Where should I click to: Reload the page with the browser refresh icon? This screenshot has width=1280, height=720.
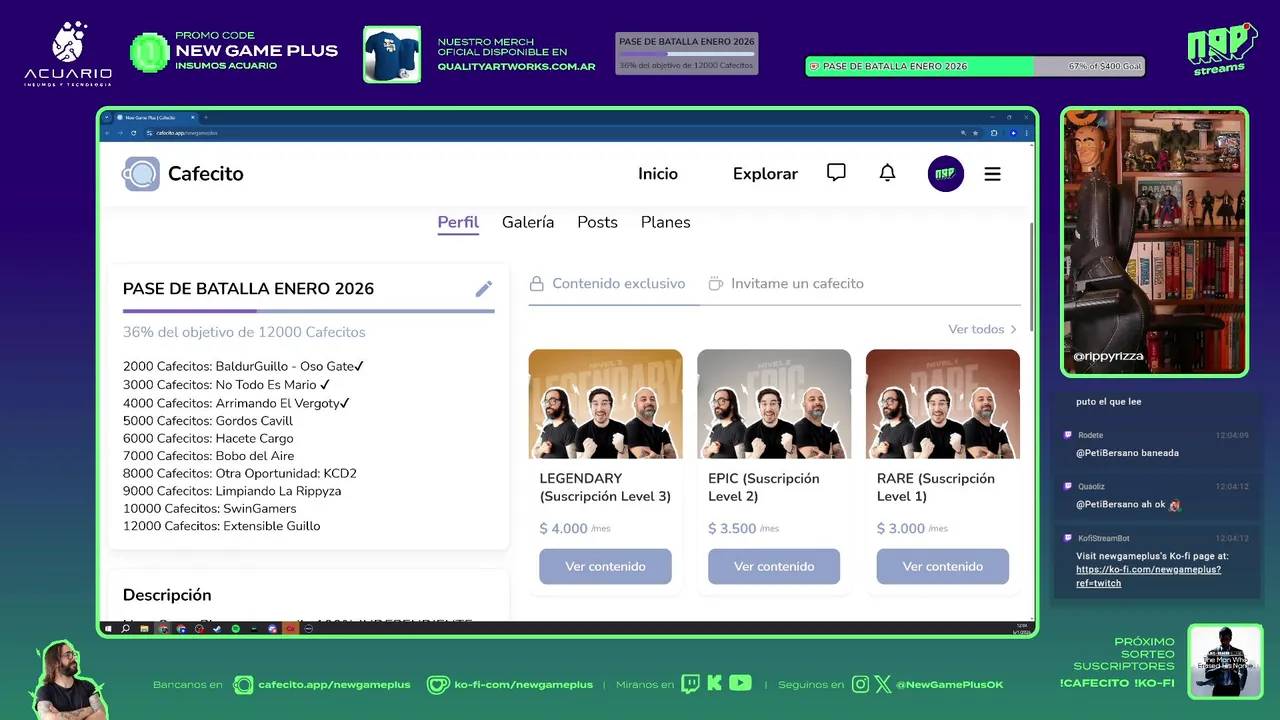coord(133,133)
